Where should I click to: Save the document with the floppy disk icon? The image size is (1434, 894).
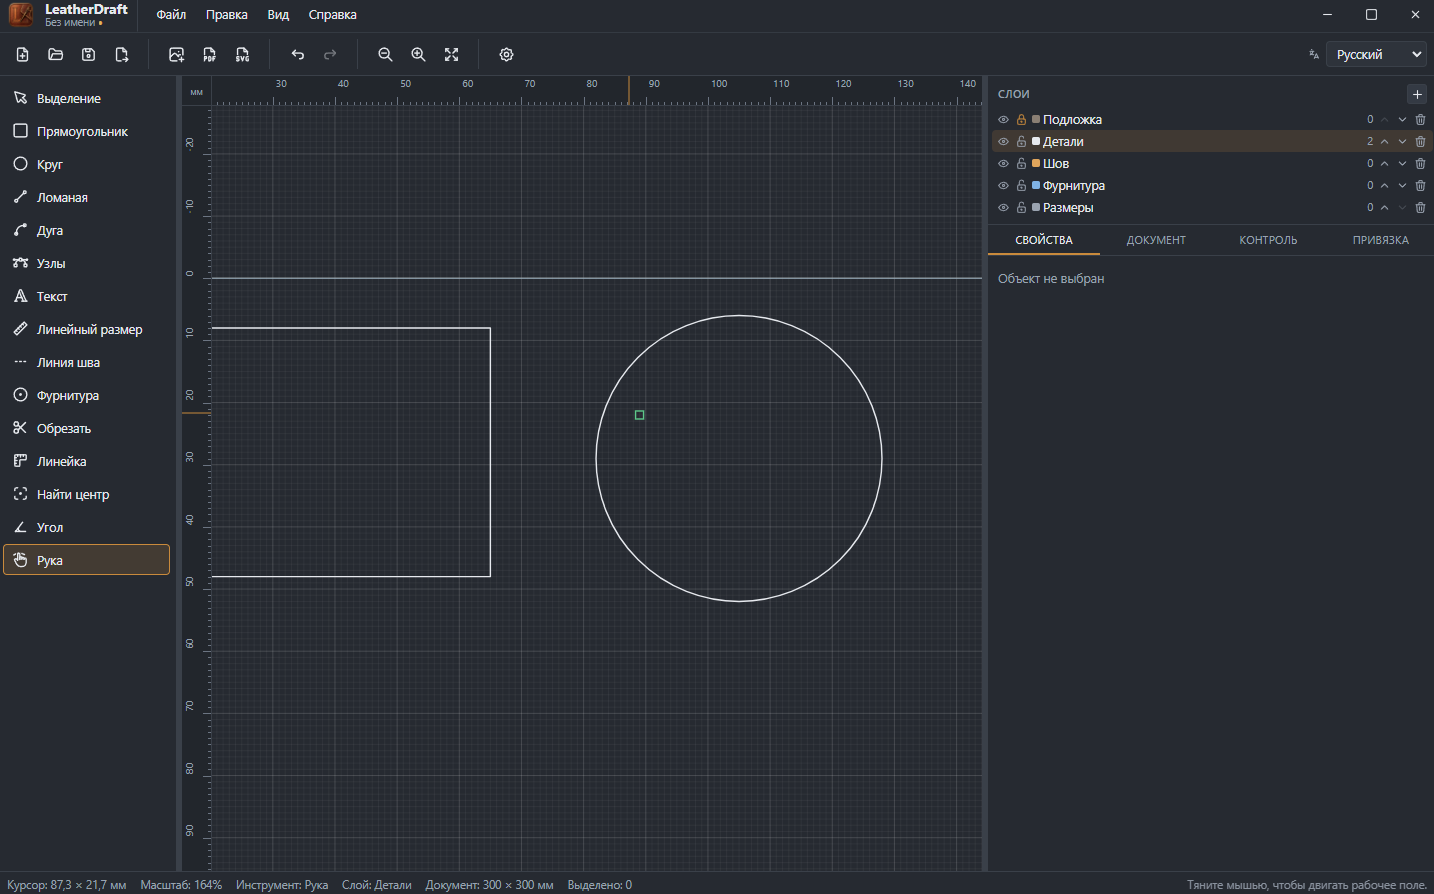click(89, 55)
